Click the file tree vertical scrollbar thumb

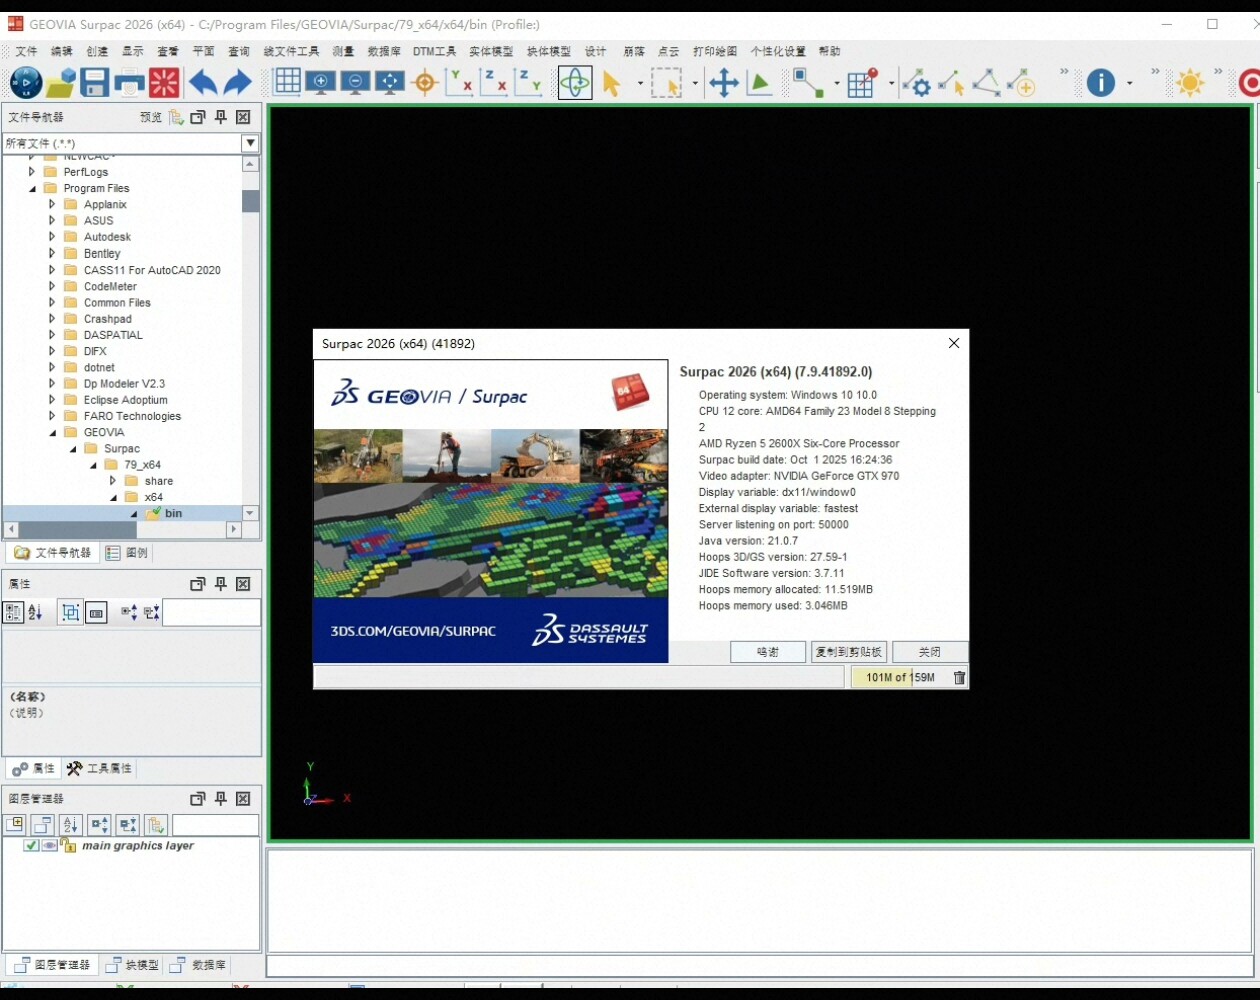[251, 201]
